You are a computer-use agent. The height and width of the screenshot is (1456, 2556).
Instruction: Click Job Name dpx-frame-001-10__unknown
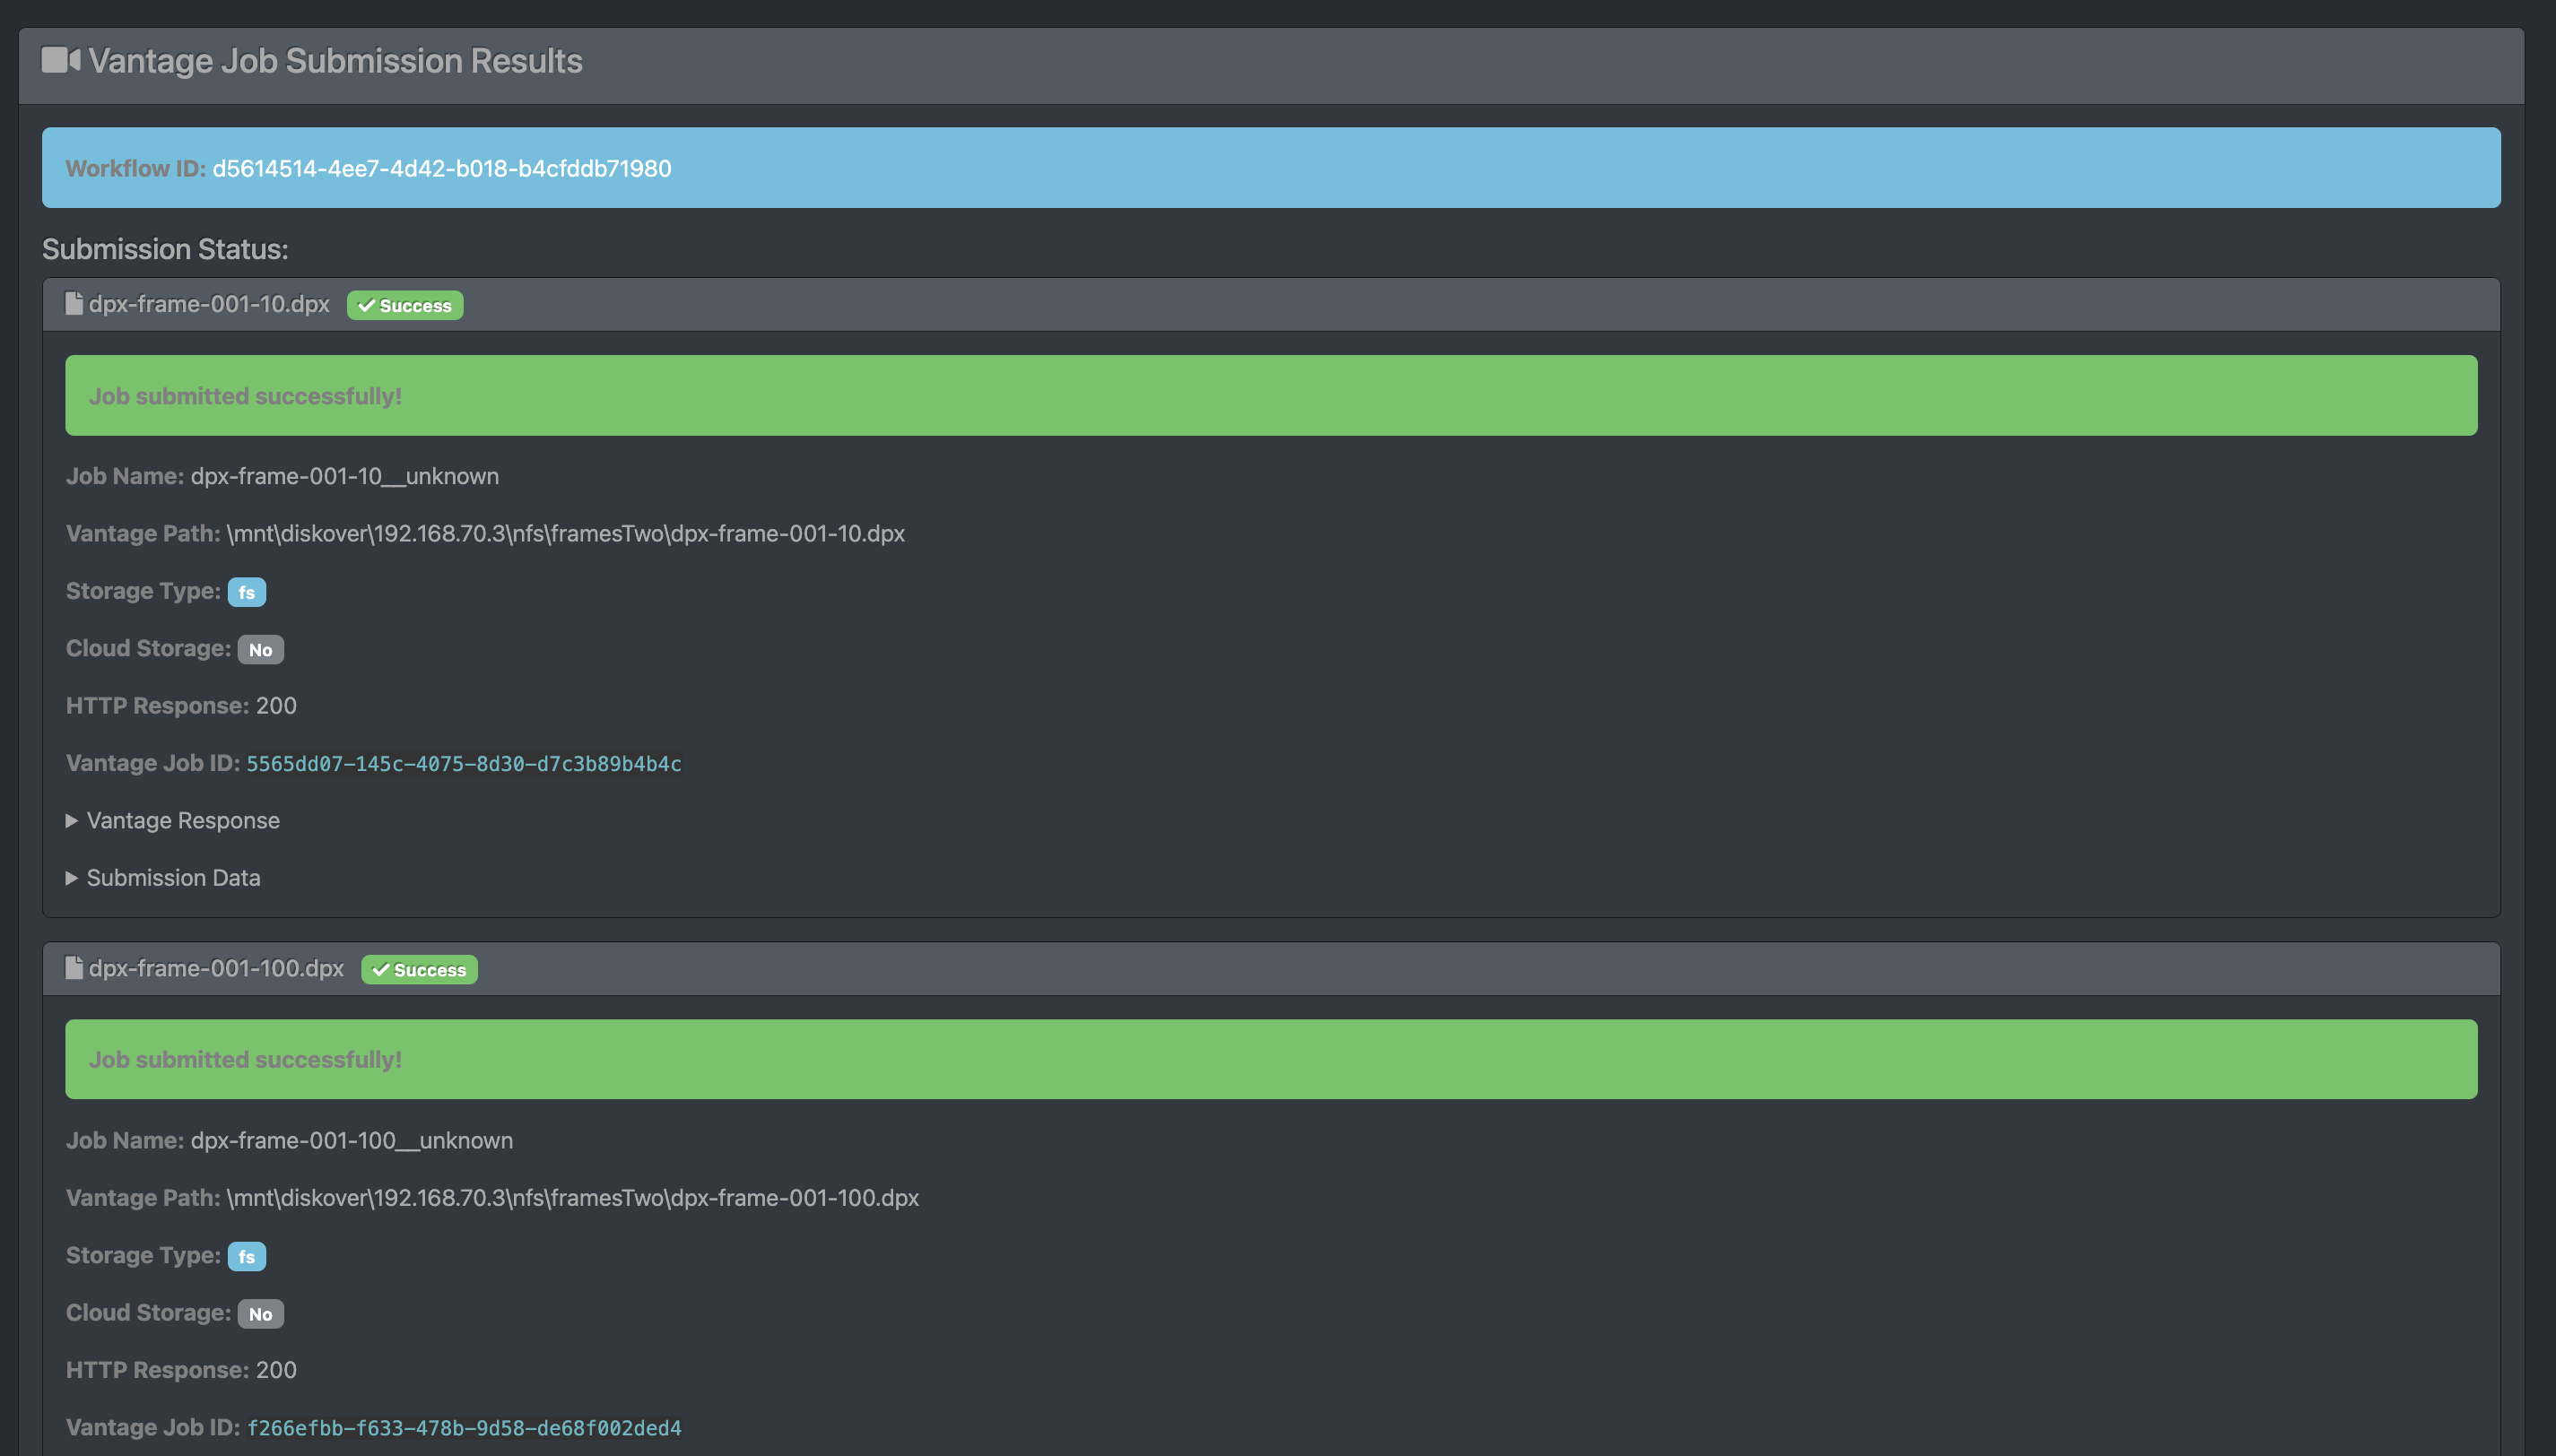(x=345, y=476)
